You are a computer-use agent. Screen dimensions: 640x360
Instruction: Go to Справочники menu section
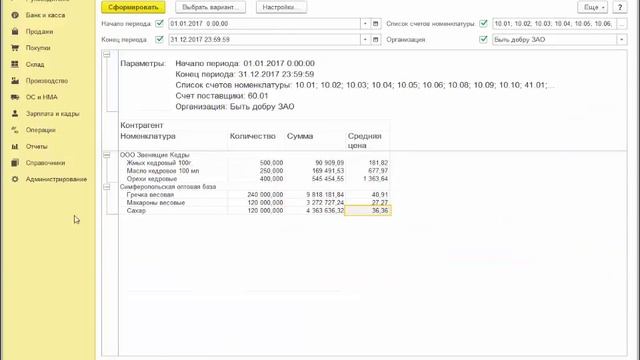(45, 162)
